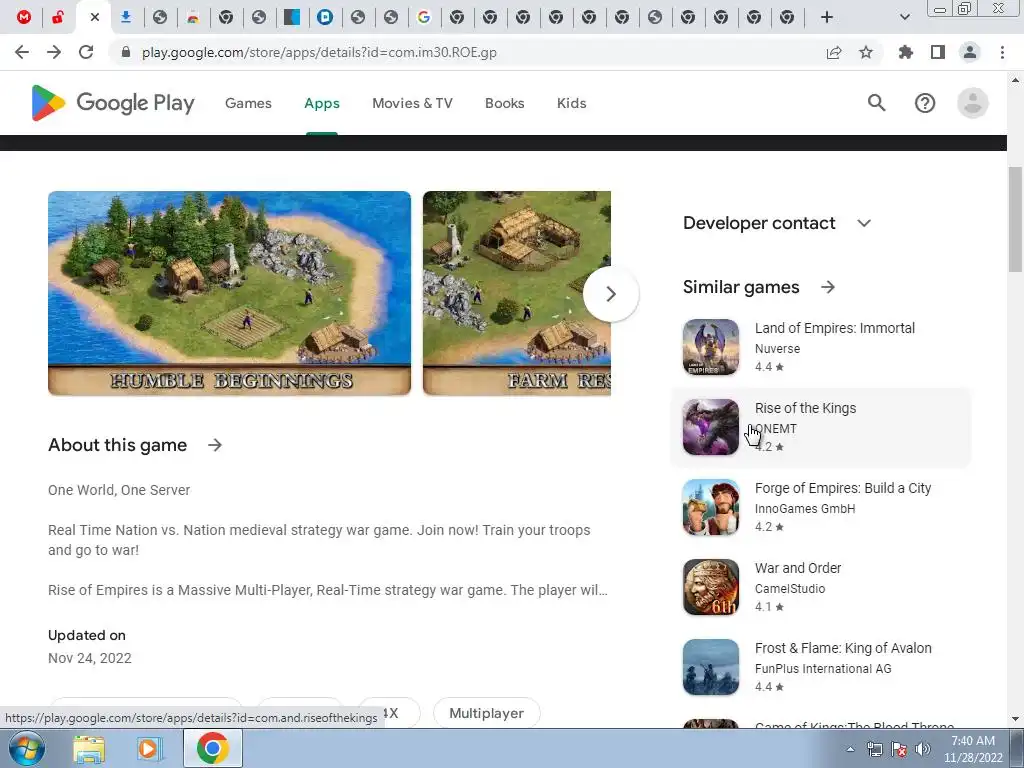Screen dimensions: 1024x768
Task: Open the media player taskbar icon
Action: 149,749
